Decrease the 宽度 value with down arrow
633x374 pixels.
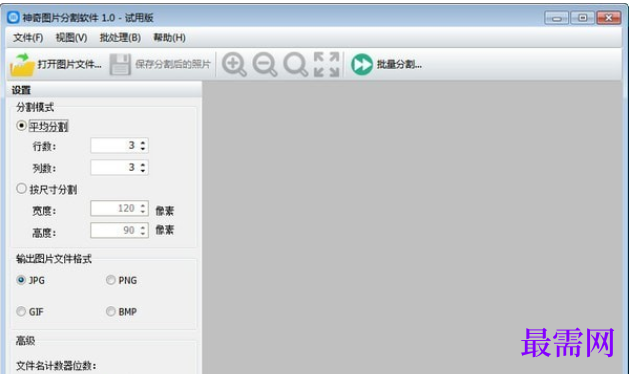click(x=143, y=212)
